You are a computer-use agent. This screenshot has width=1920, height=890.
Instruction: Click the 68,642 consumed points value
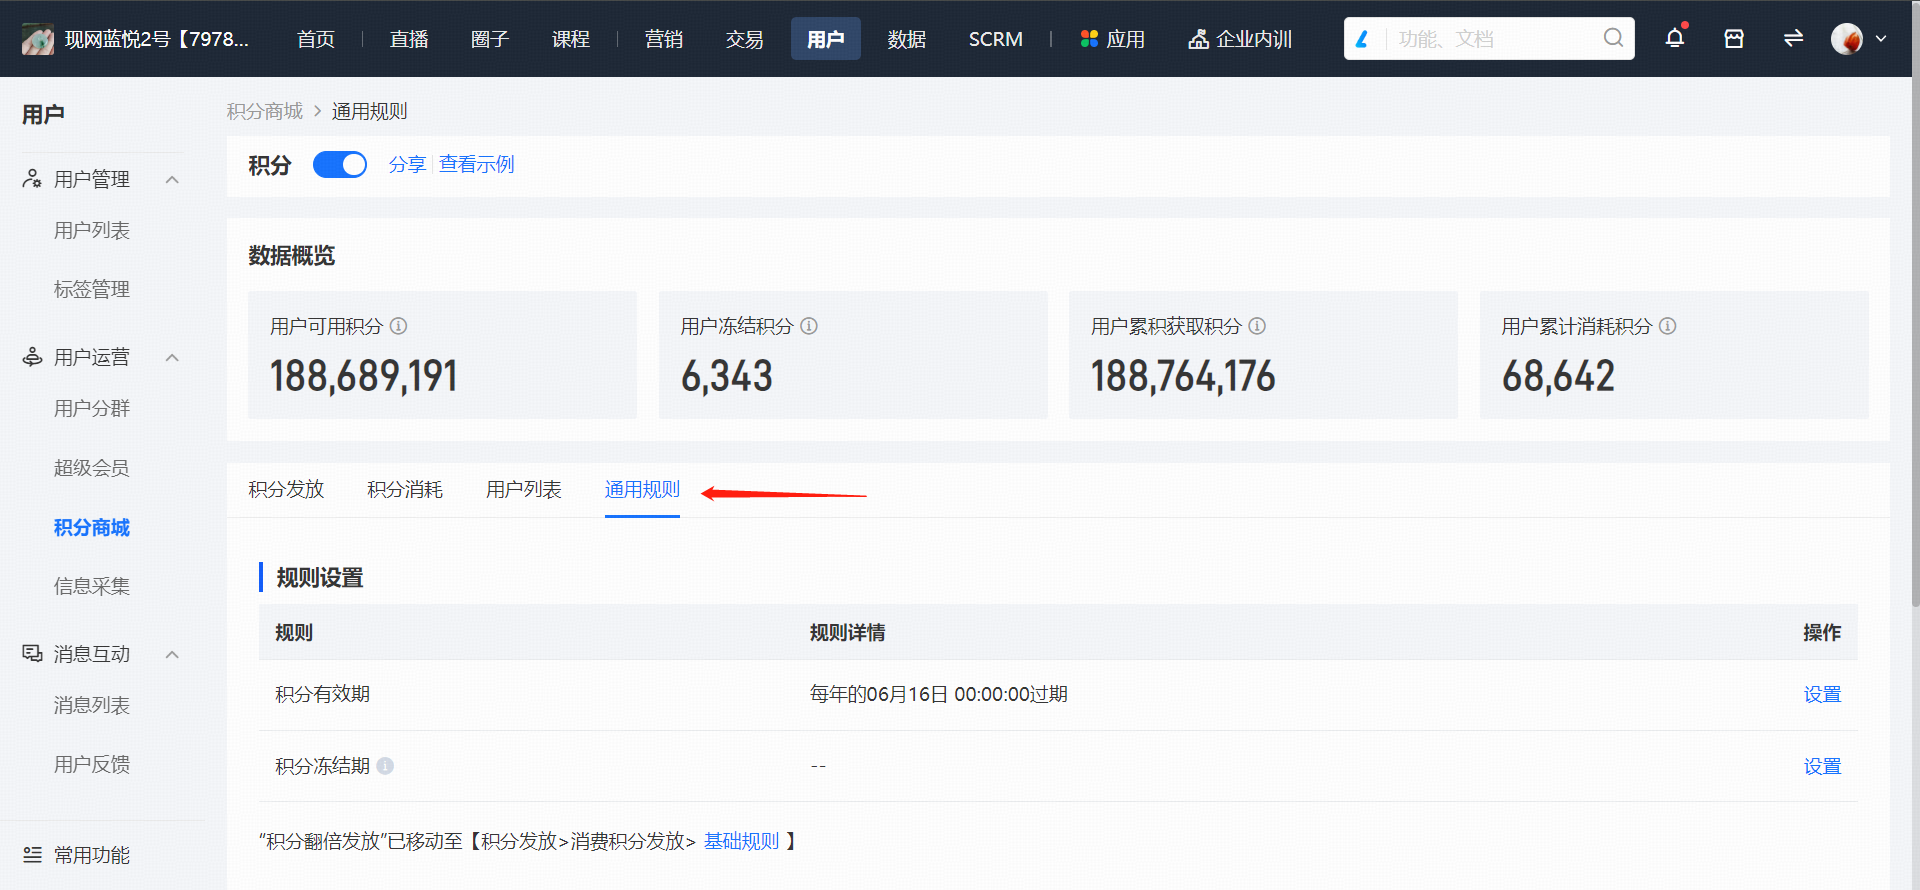click(x=1558, y=376)
